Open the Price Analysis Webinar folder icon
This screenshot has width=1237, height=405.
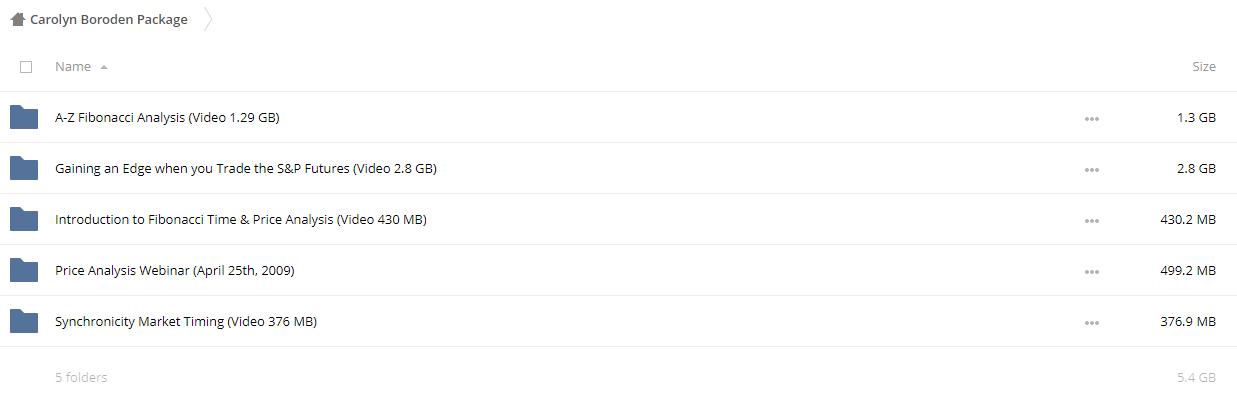click(24, 270)
